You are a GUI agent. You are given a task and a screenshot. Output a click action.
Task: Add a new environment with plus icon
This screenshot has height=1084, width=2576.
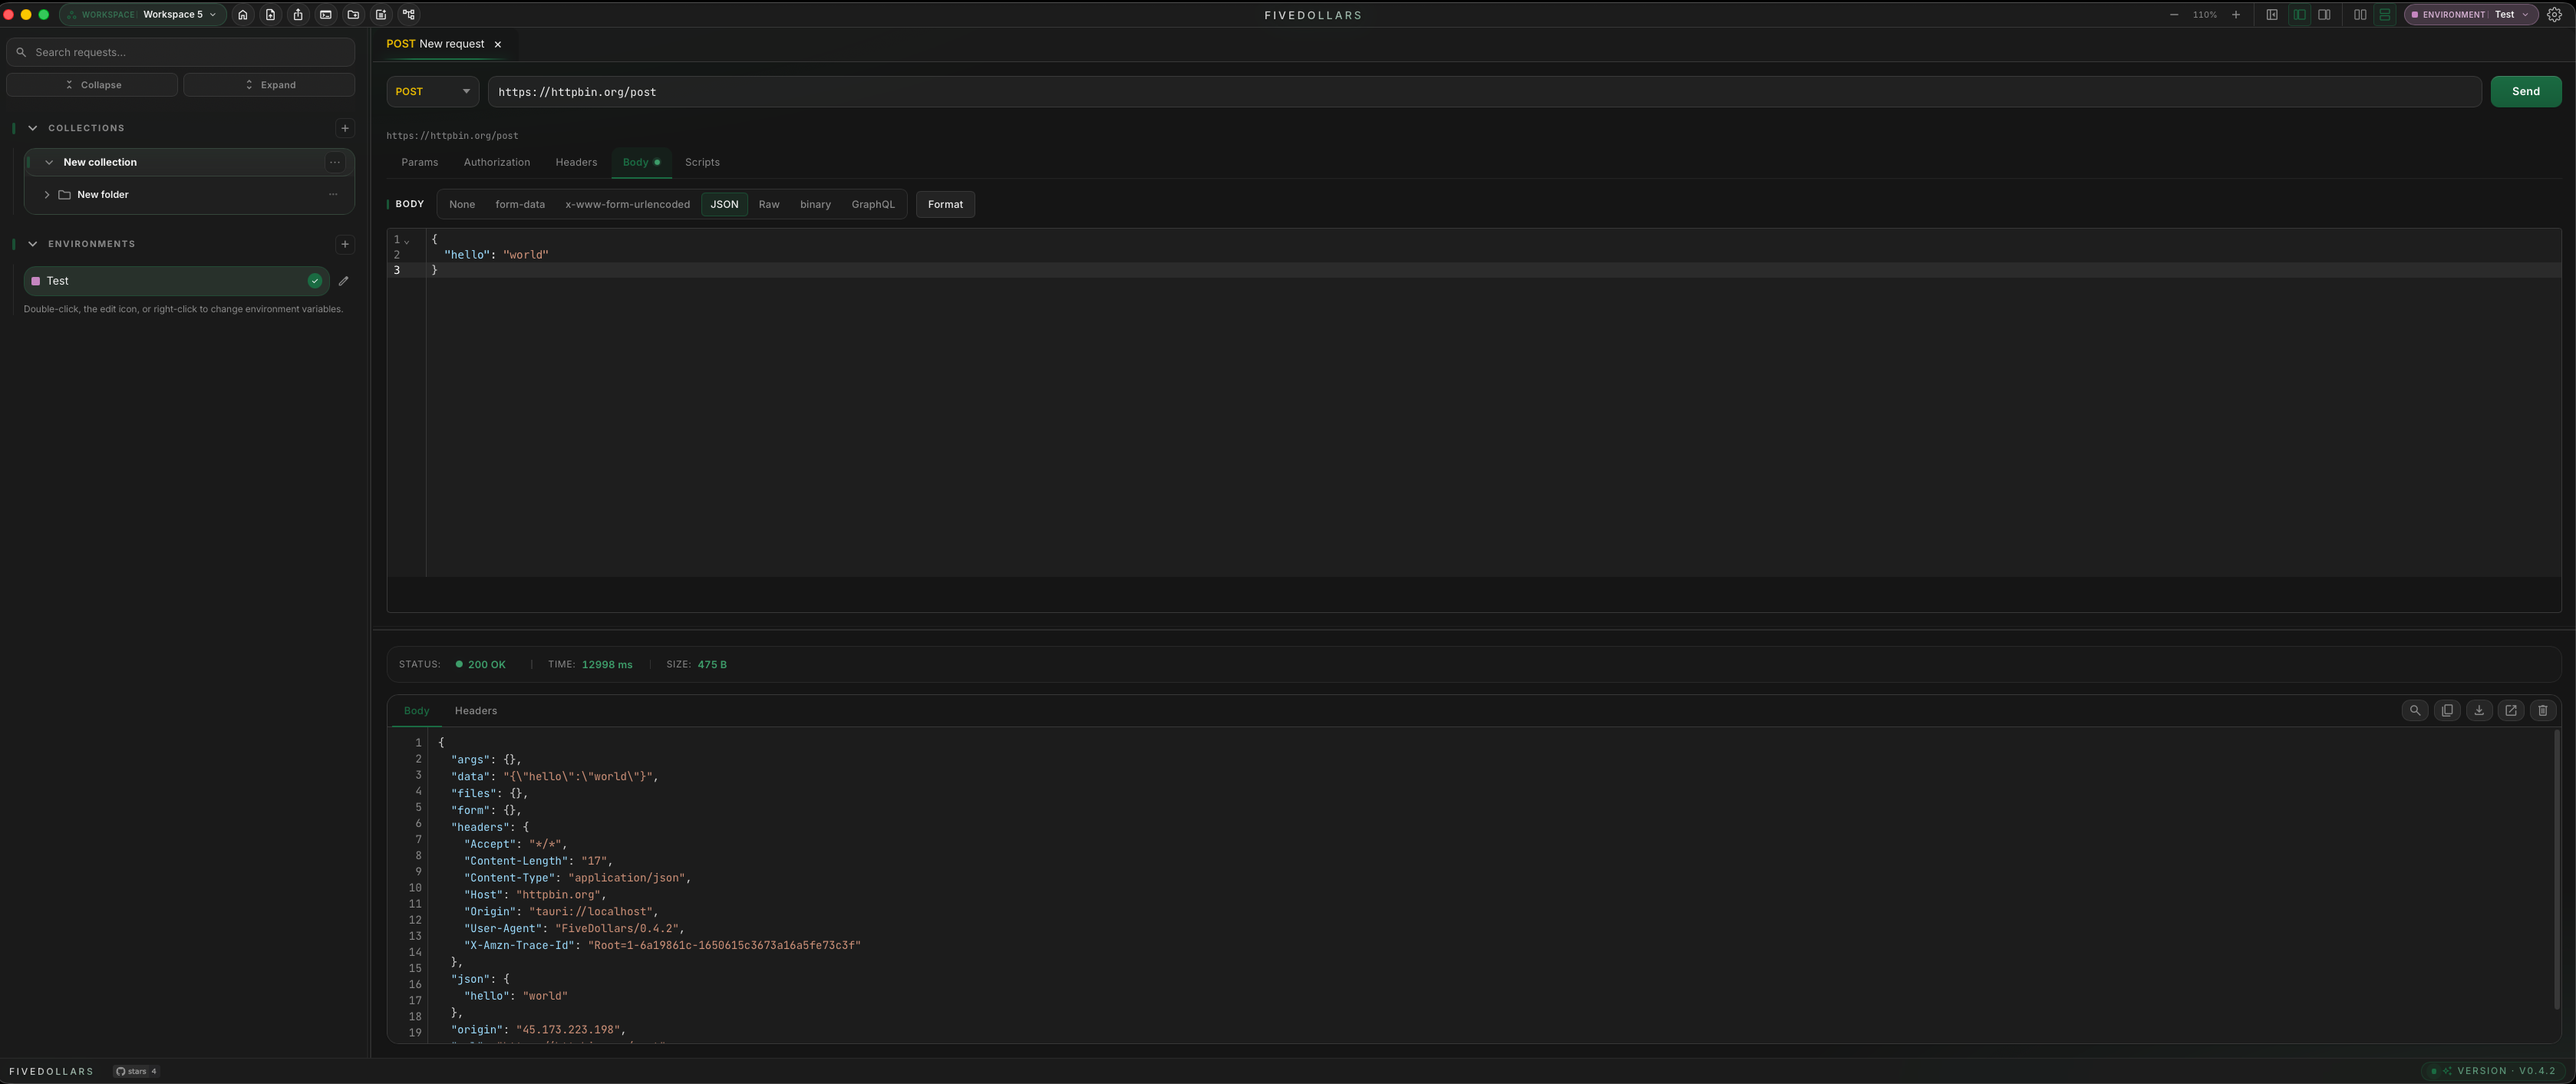tap(345, 244)
